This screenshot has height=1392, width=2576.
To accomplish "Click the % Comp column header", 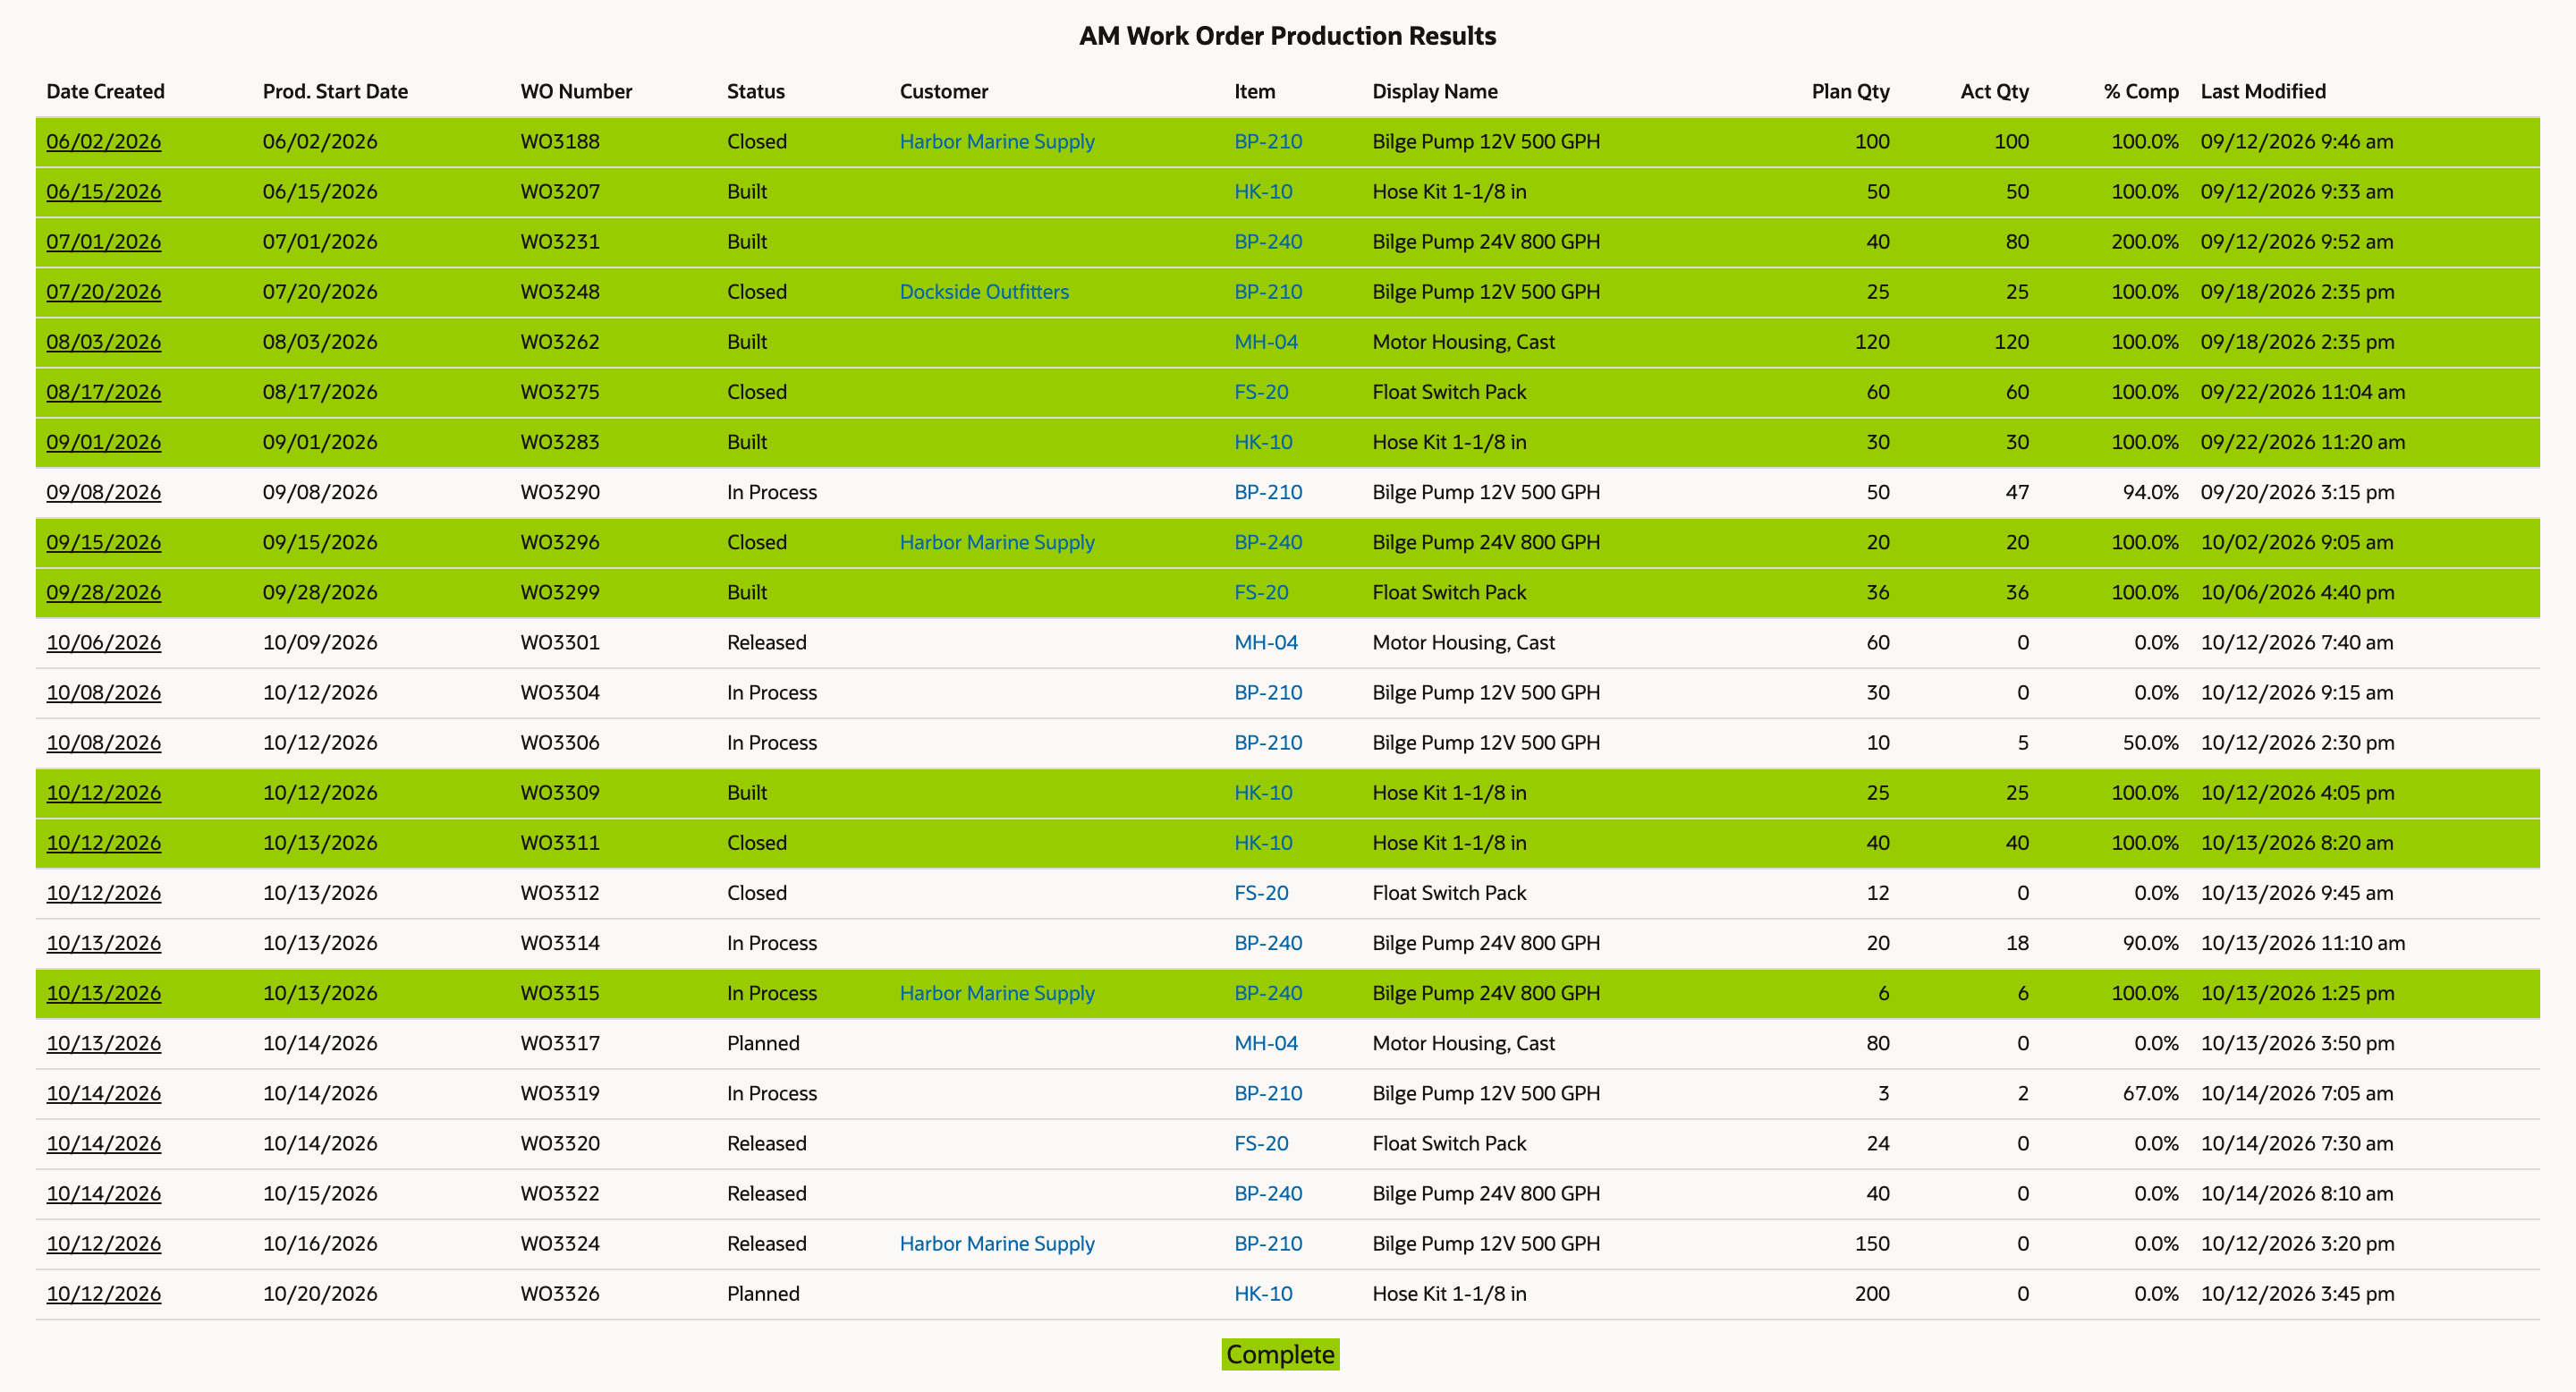I will 2140,91.
